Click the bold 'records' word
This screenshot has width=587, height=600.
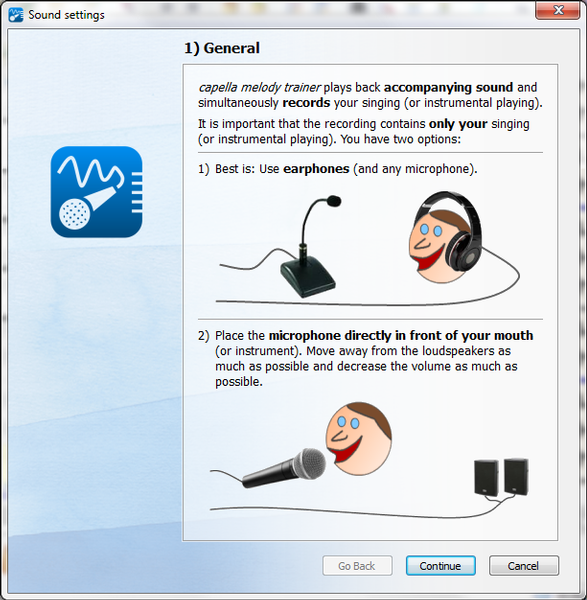pyautogui.click(x=306, y=103)
